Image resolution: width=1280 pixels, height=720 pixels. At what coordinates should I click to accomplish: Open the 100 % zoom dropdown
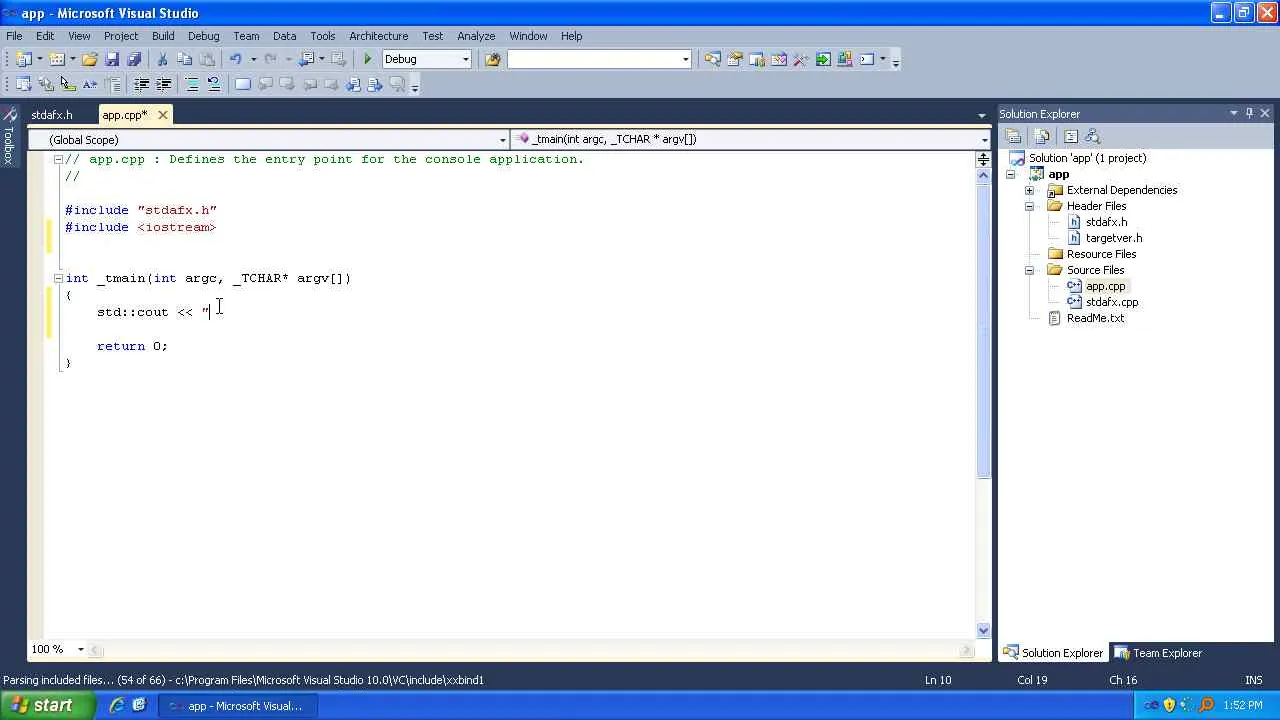pyautogui.click(x=80, y=649)
